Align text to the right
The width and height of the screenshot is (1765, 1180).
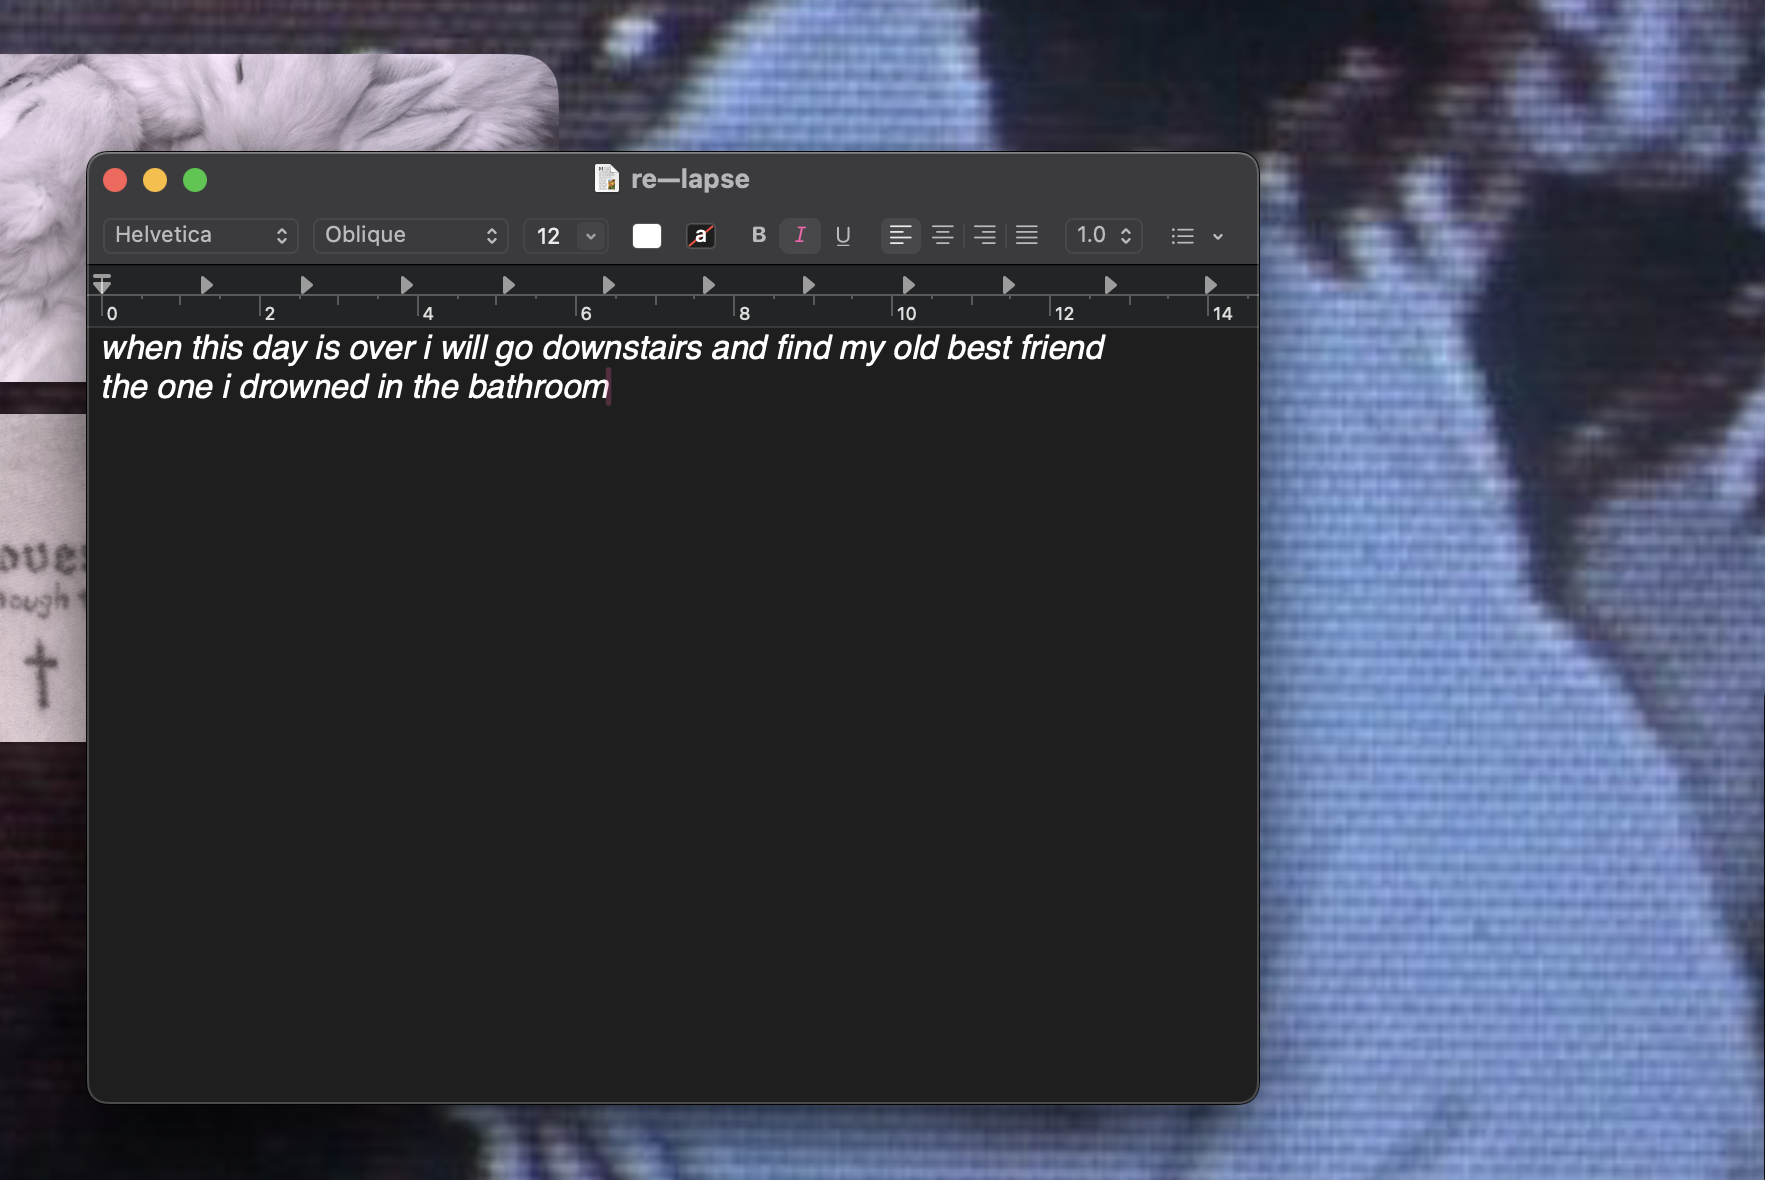[x=984, y=235]
